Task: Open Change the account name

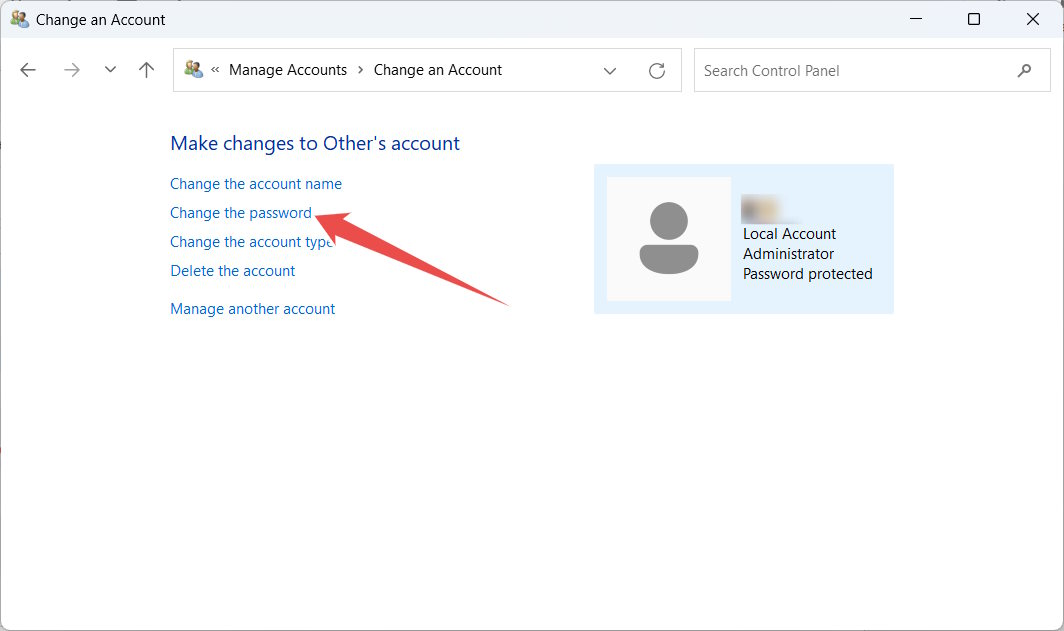Action: 255,183
